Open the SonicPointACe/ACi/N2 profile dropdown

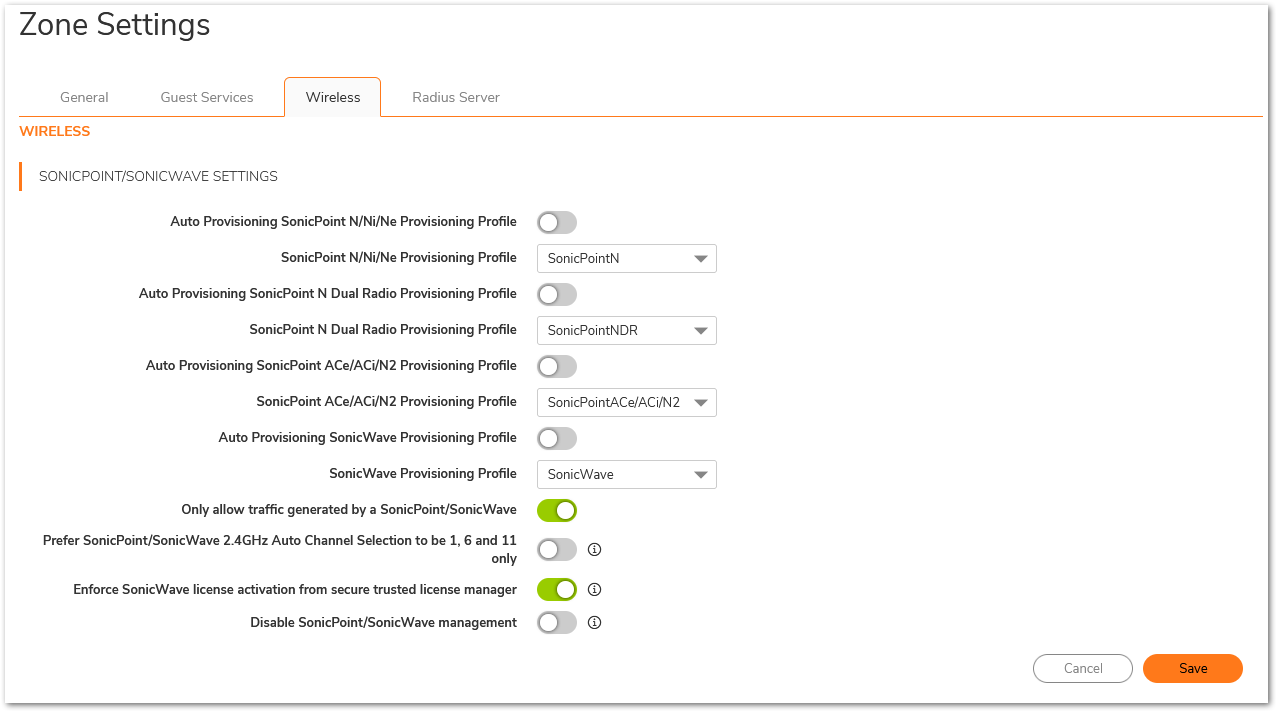pos(626,402)
